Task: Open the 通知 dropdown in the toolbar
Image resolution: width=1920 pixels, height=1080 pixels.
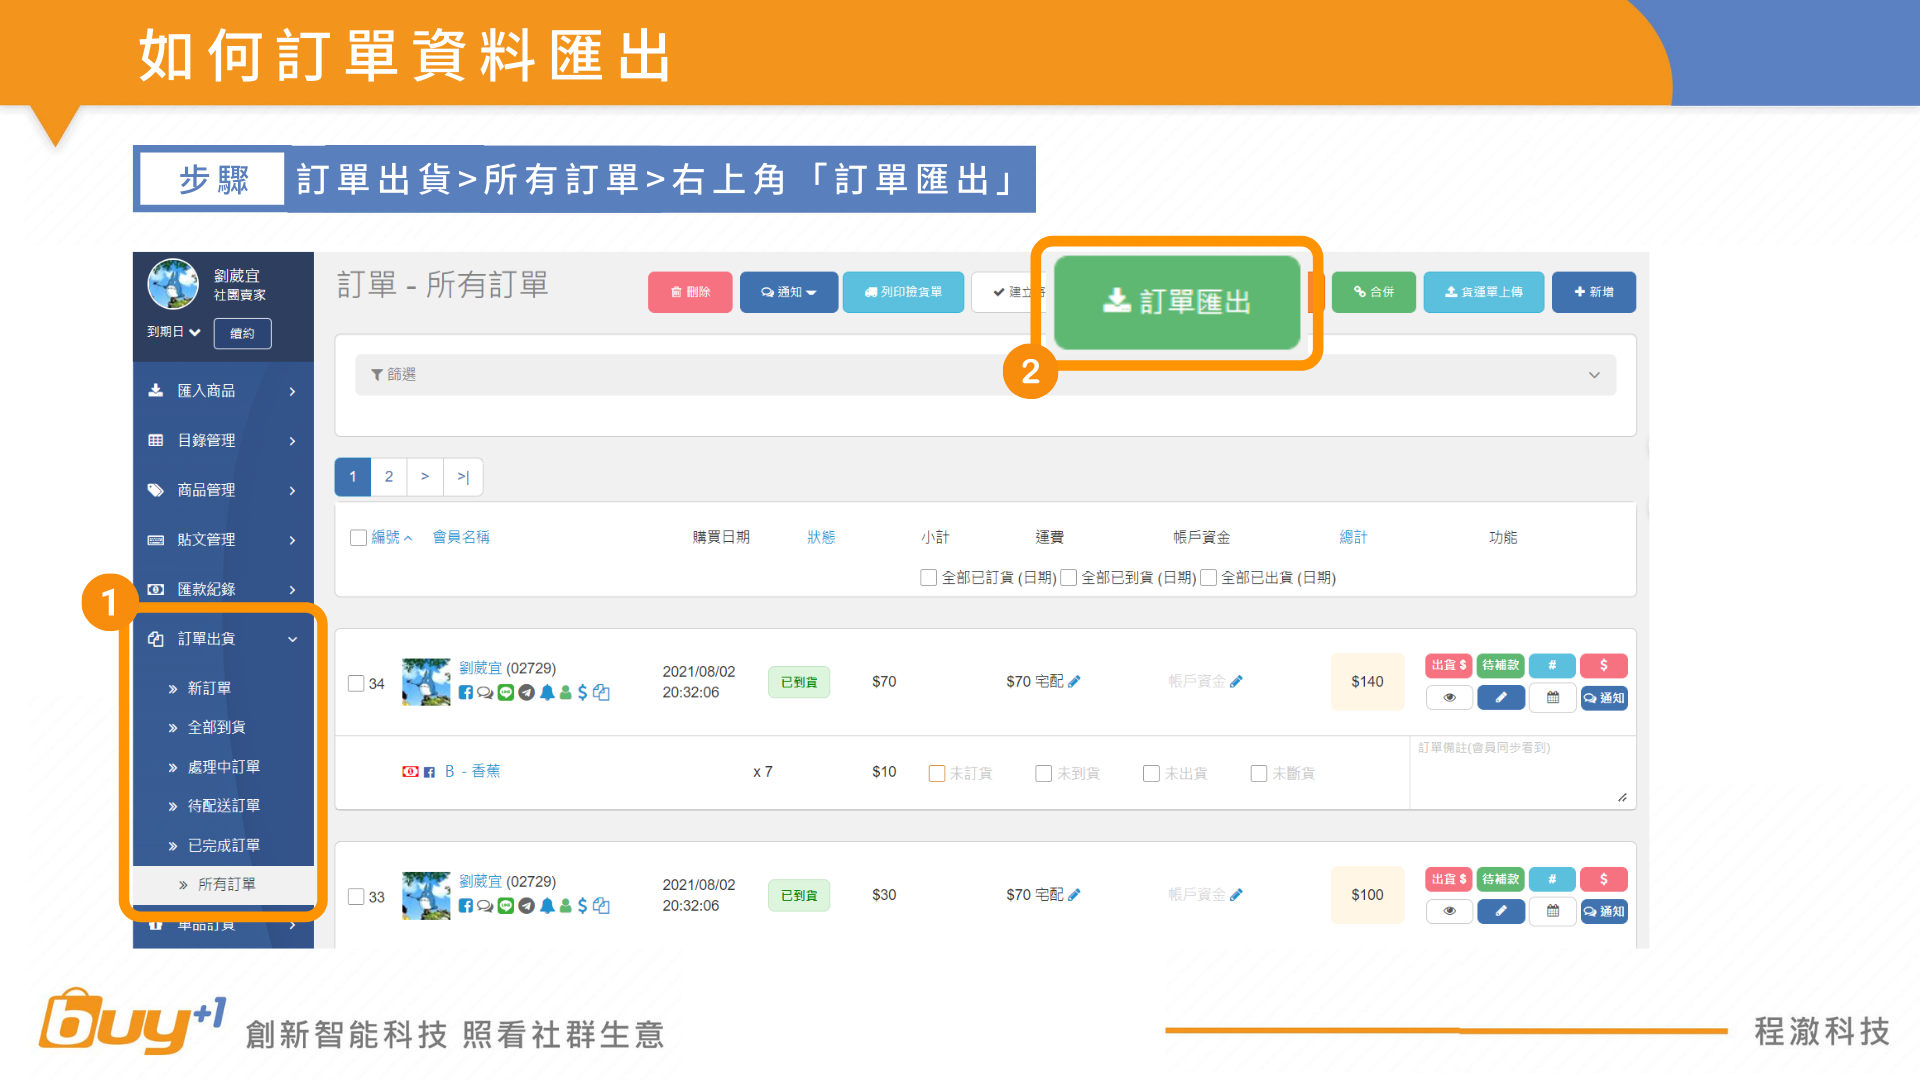Action: coord(788,292)
